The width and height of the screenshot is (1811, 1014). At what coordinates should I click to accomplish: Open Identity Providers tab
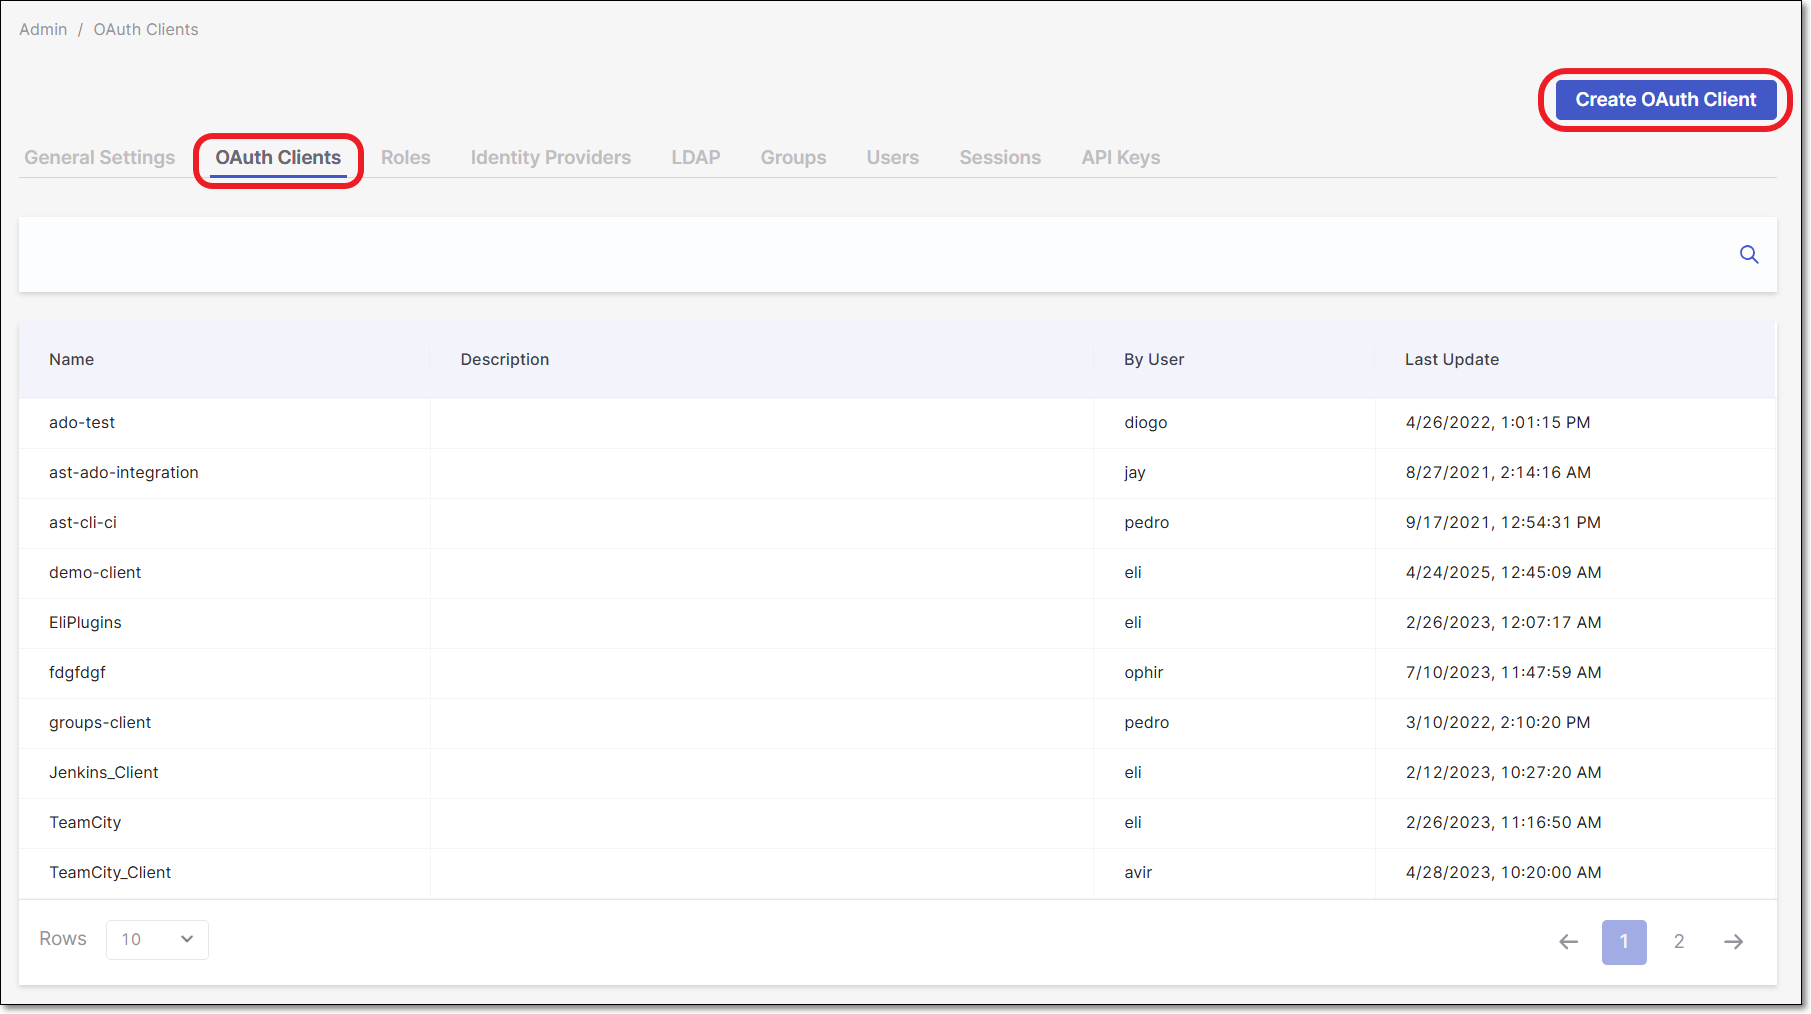551,158
